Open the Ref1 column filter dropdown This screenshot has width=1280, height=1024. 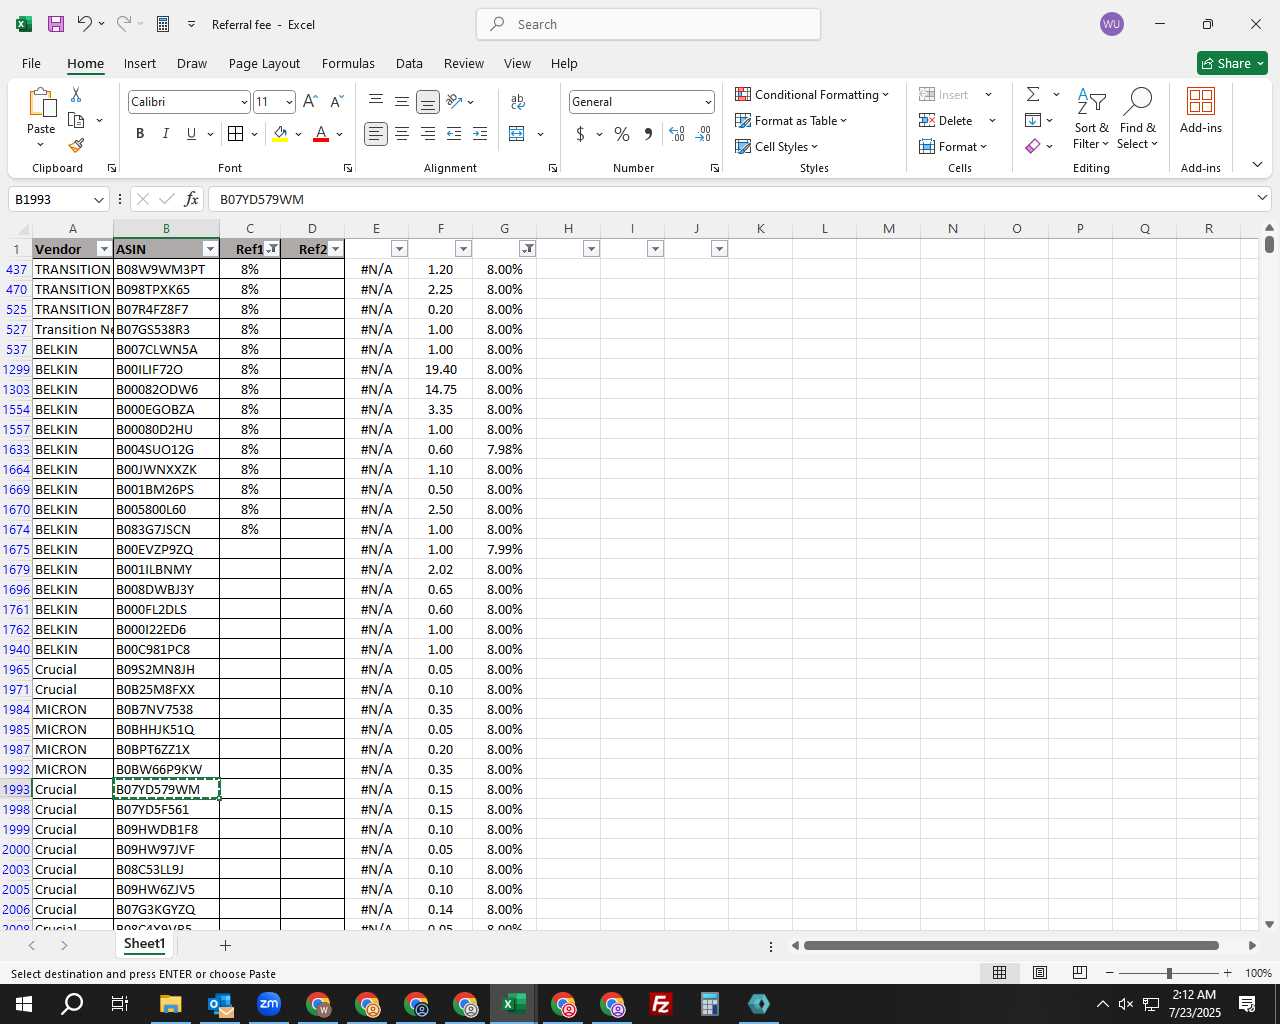click(272, 249)
